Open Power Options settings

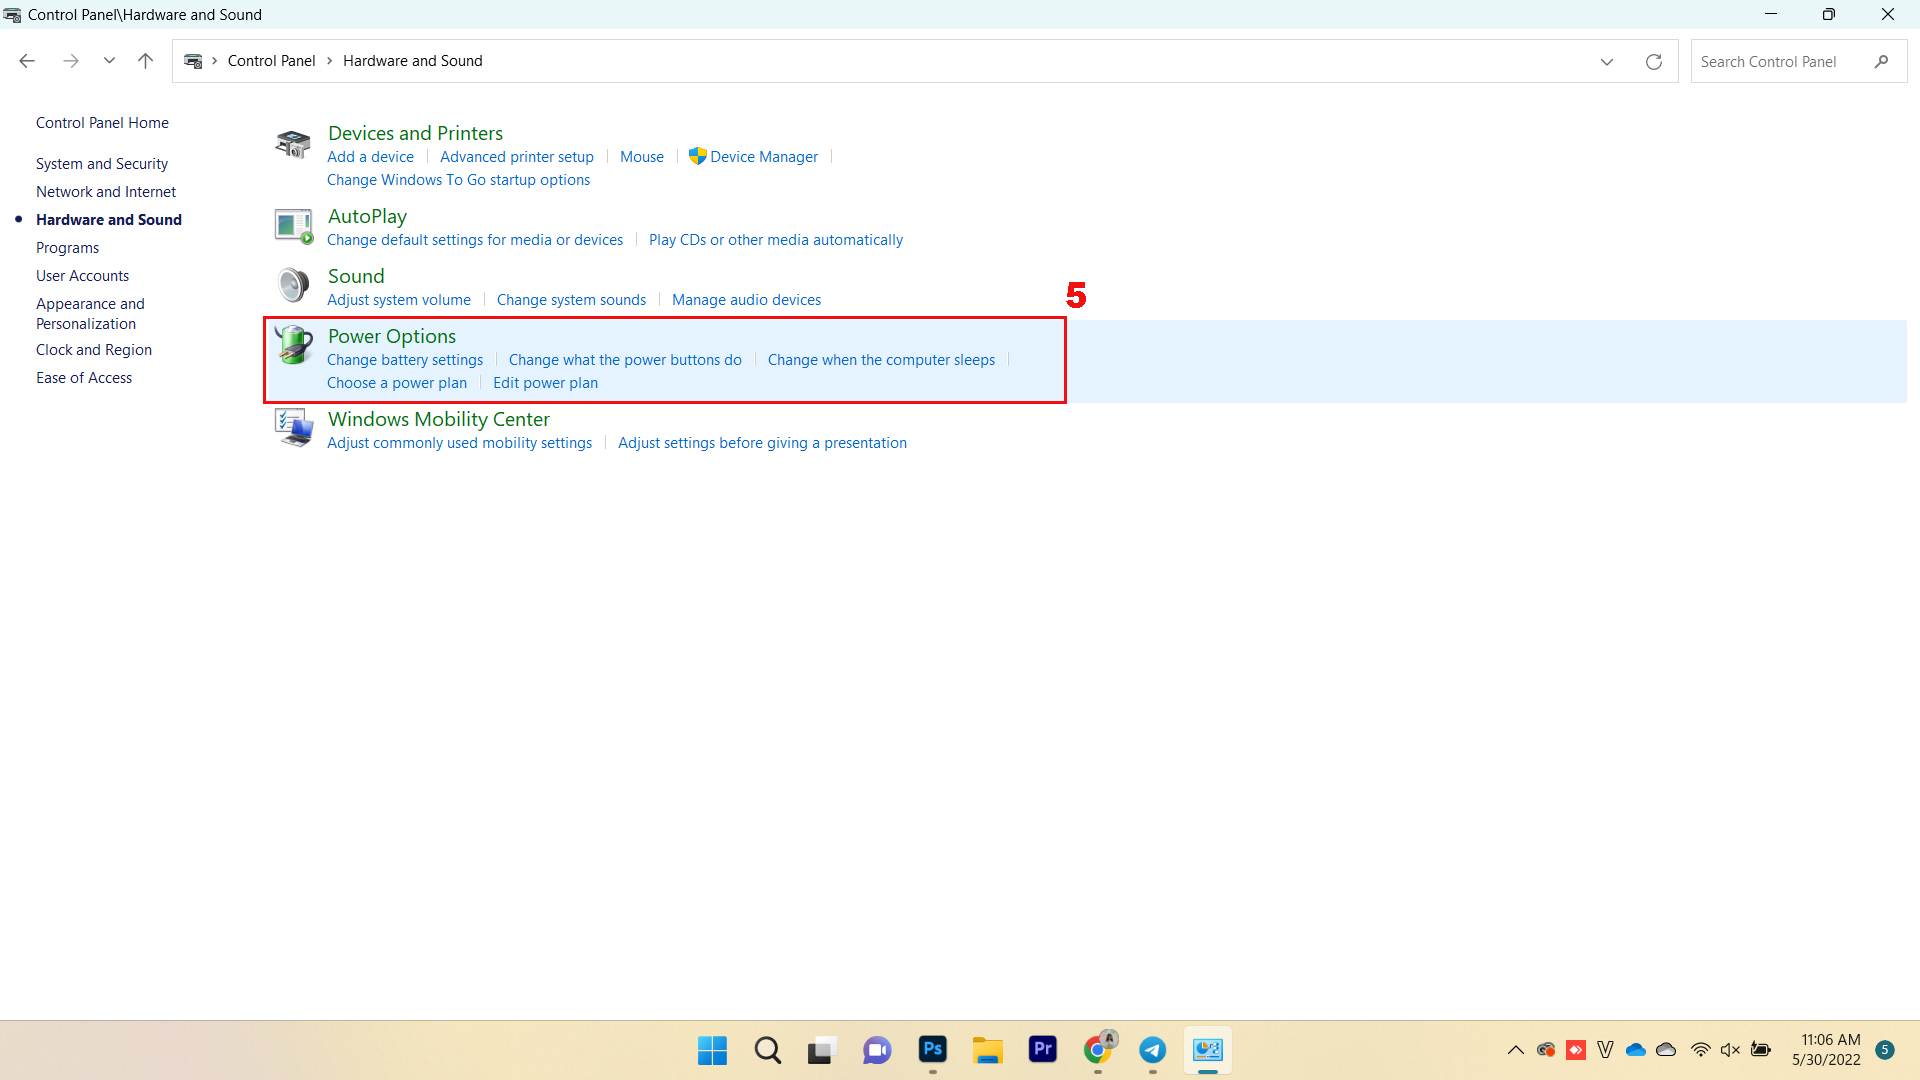pyautogui.click(x=392, y=336)
